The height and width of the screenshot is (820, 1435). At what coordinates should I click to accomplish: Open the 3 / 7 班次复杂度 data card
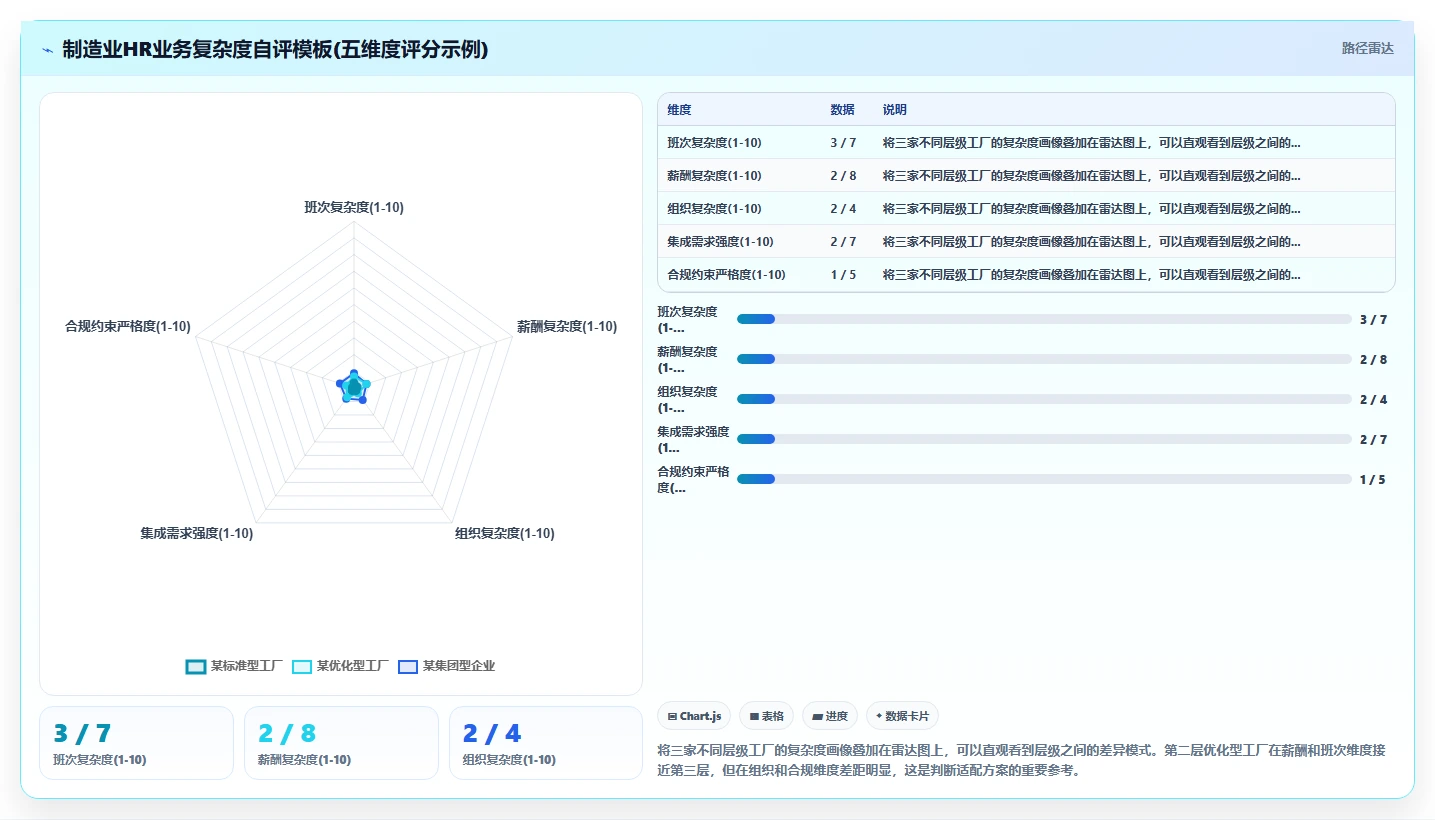[136, 743]
